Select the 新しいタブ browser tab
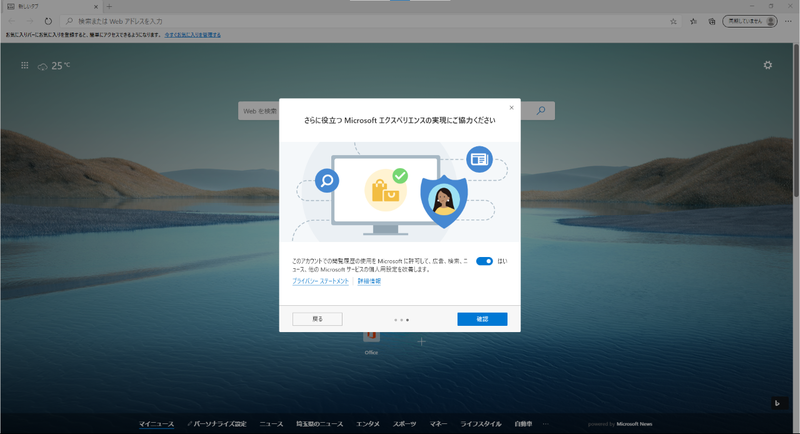Image resolution: width=800 pixels, height=434 pixels. (x=51, y=7)
